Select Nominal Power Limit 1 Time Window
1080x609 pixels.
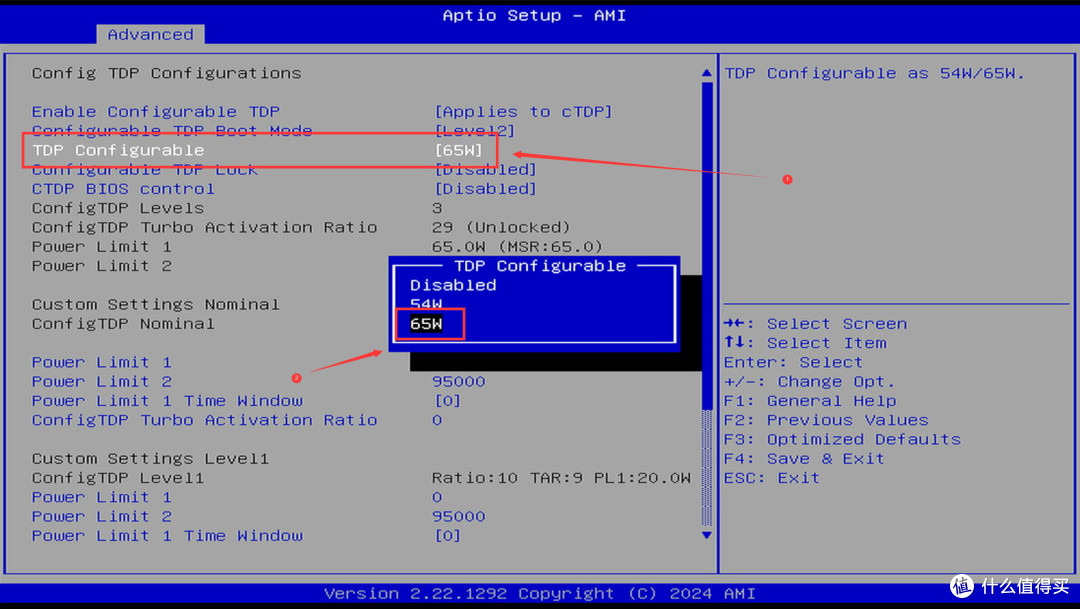pyautogui.click(x=167, y=401)
